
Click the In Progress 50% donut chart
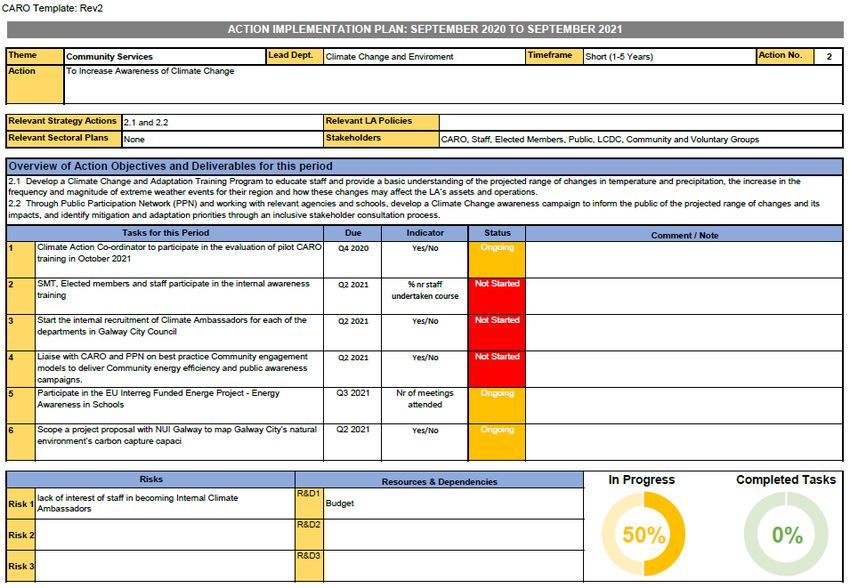click(x=643, y=534)
